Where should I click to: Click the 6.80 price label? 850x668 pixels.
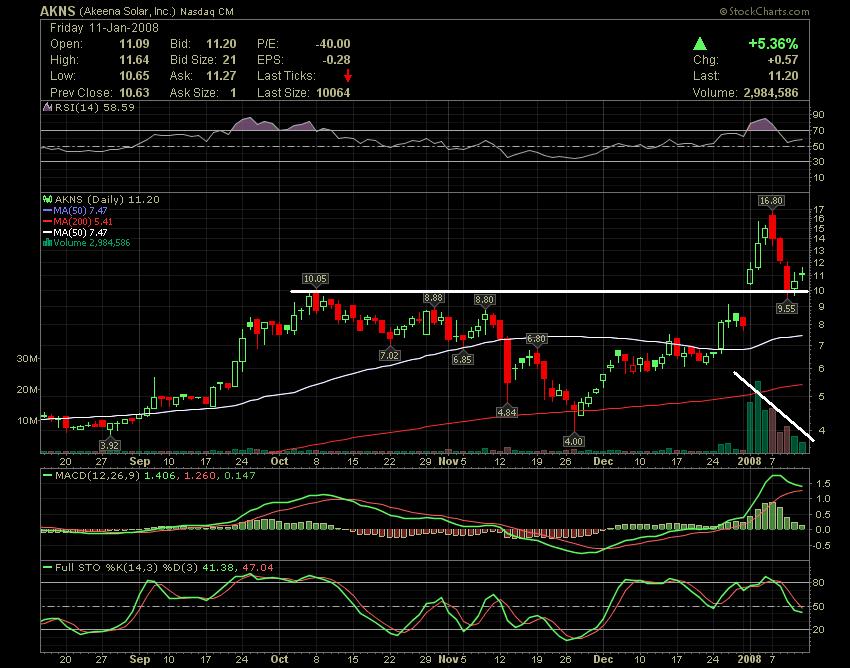pos(536,338)
